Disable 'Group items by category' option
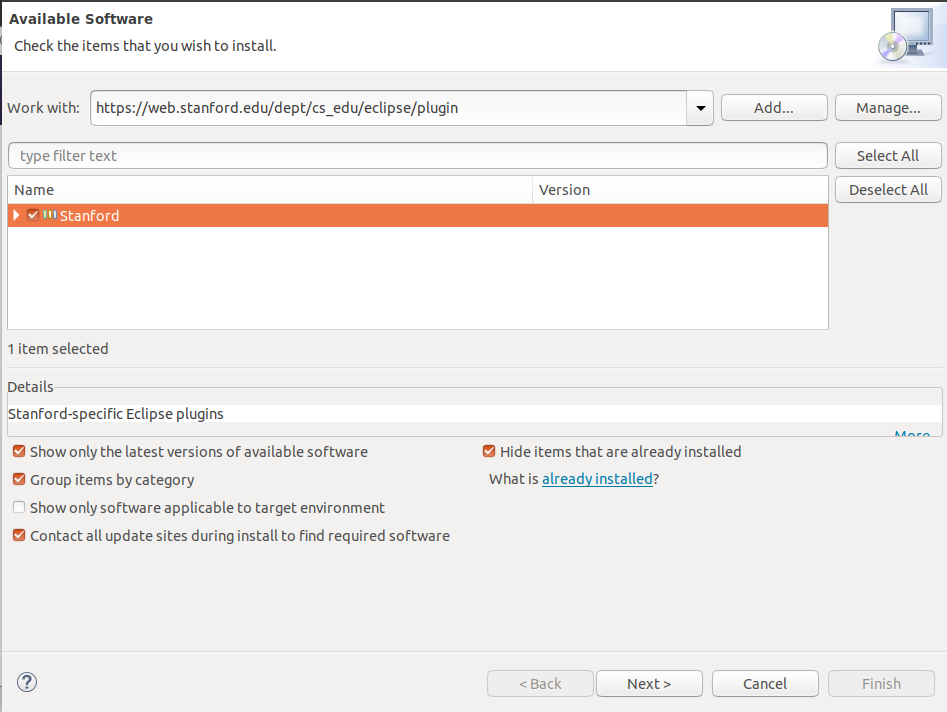 tap(19, 480)
